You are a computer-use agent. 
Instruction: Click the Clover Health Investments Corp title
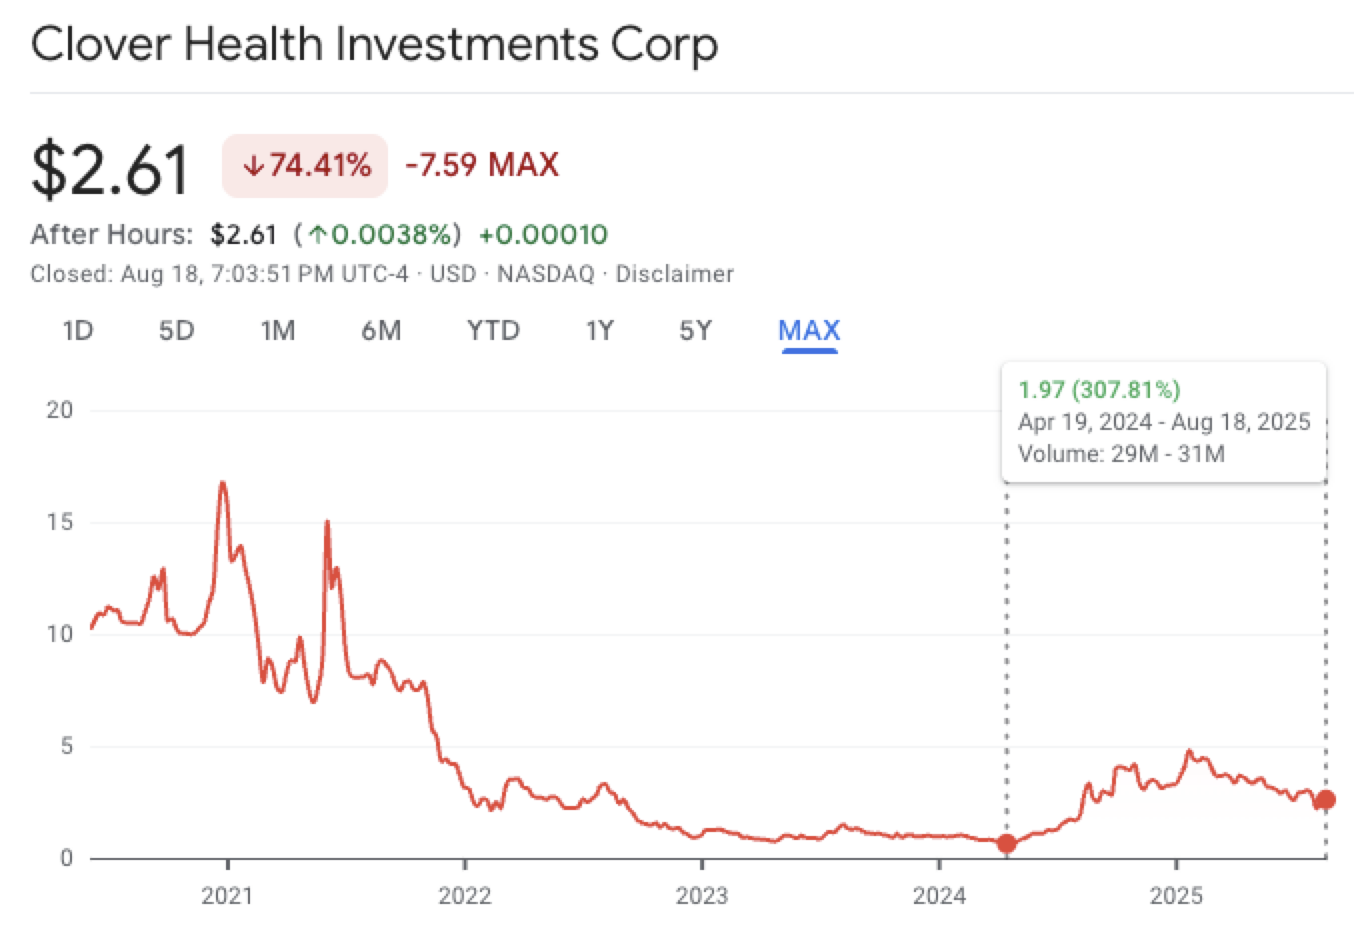pyautogui.click(x=374, y=45)
